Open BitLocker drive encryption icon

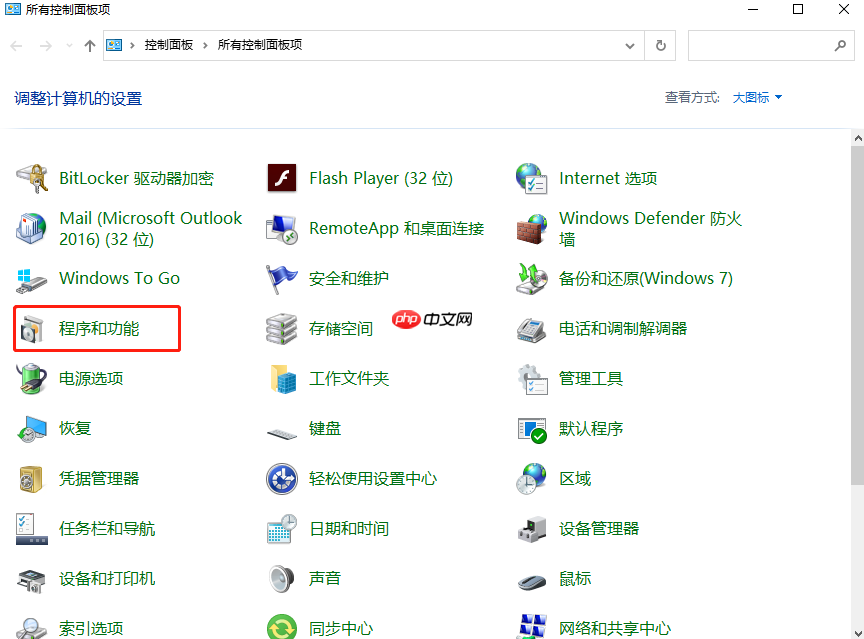32,178
